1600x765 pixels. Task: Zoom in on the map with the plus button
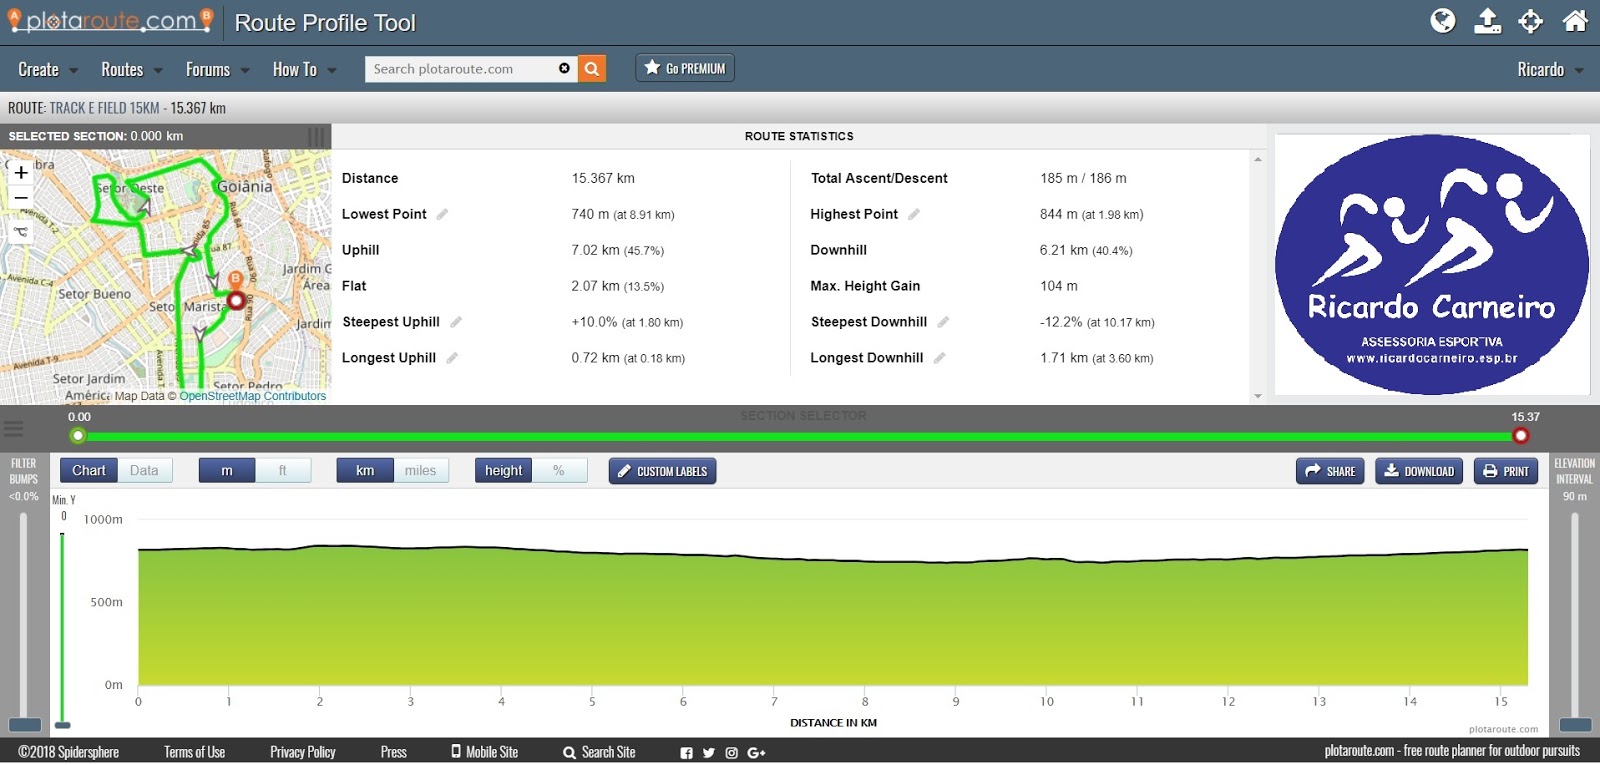[x=21, y=172]
